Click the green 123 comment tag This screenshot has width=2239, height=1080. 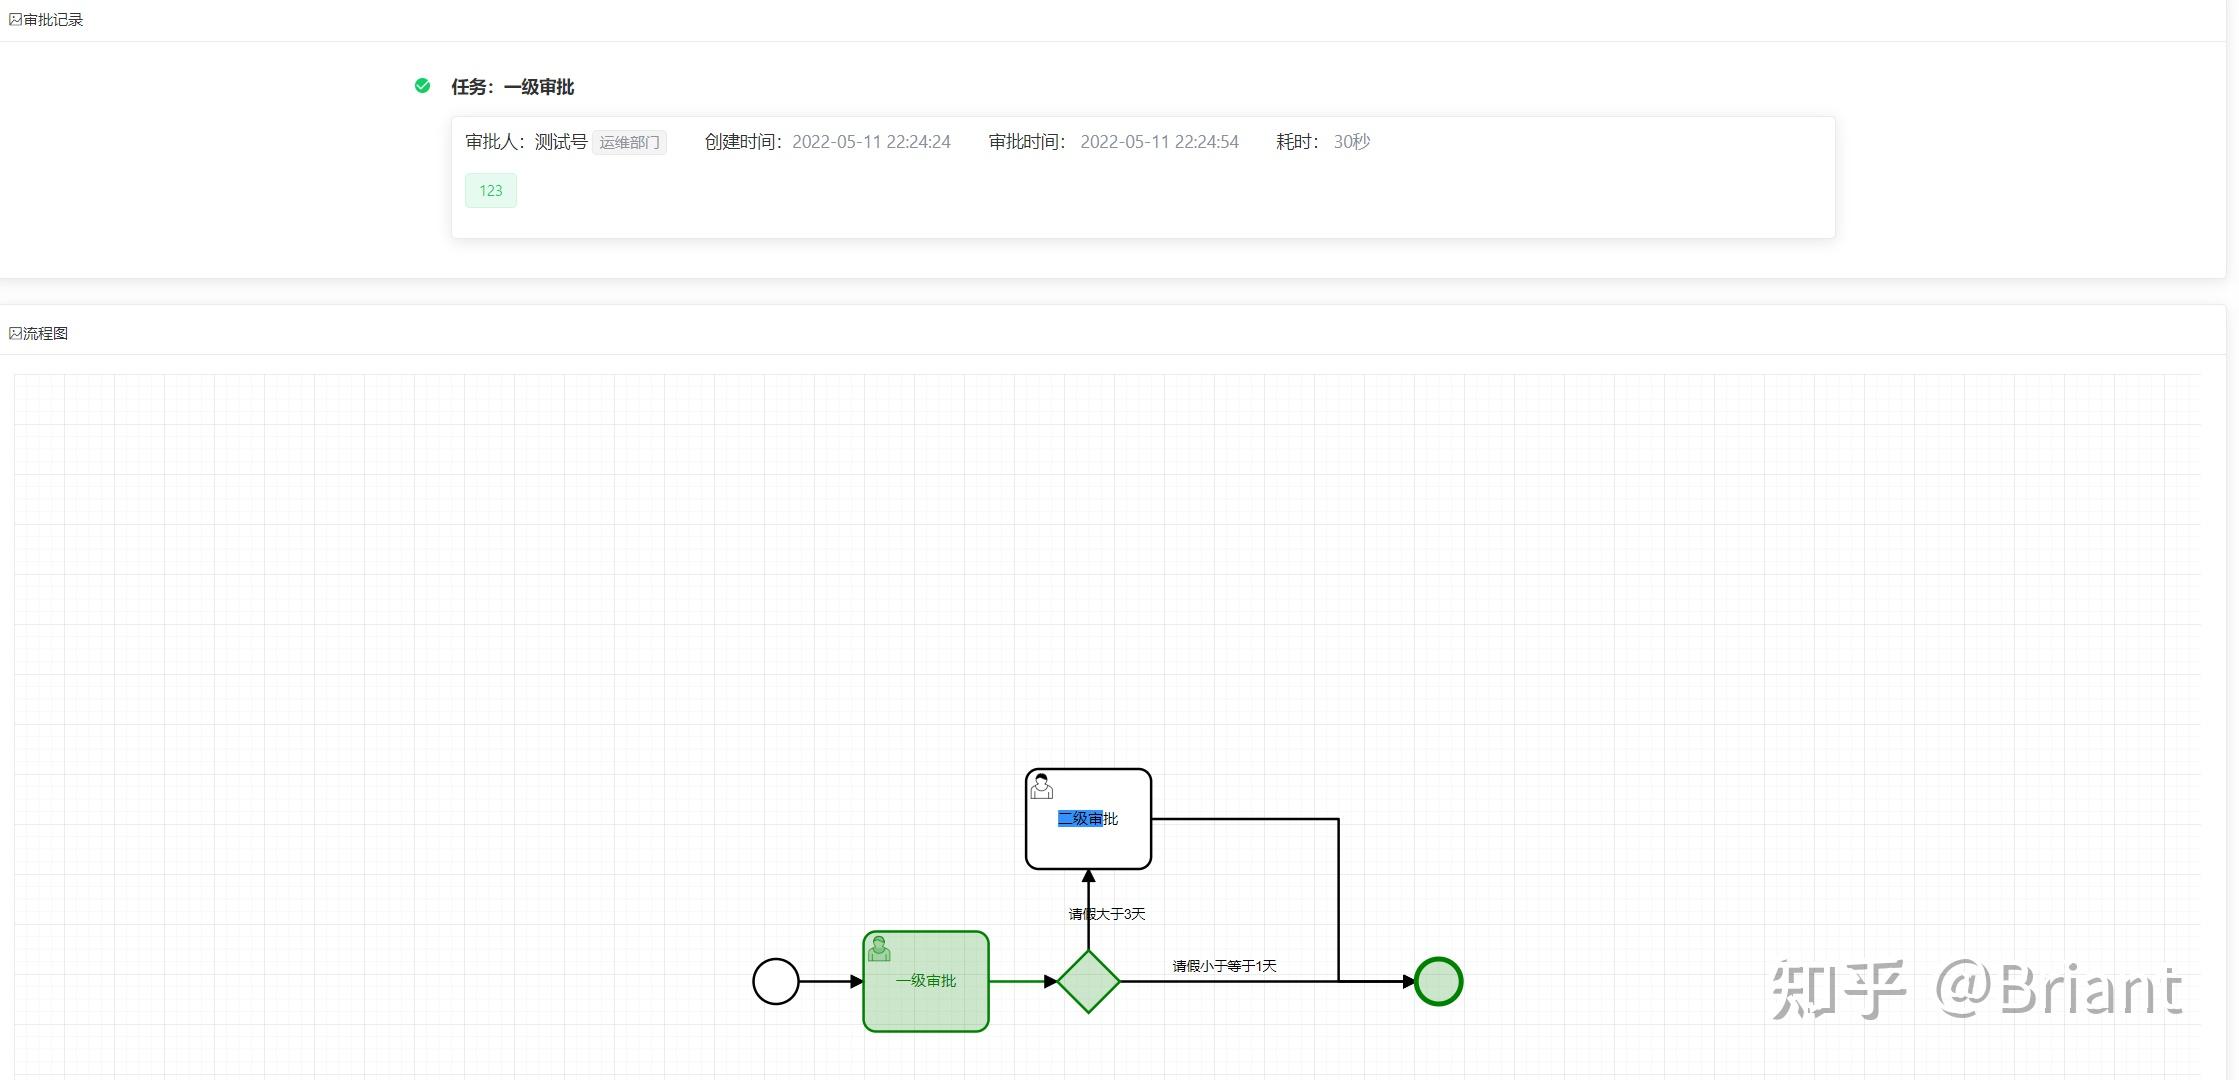click(490, 190)
